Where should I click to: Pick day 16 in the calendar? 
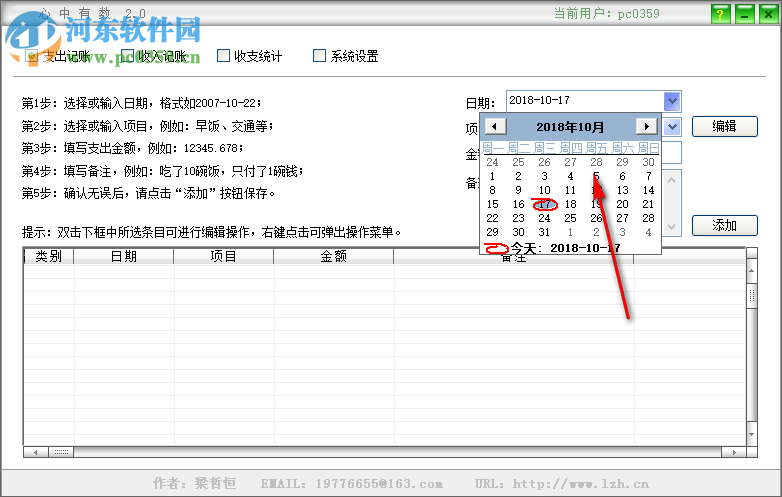[518, 204]
